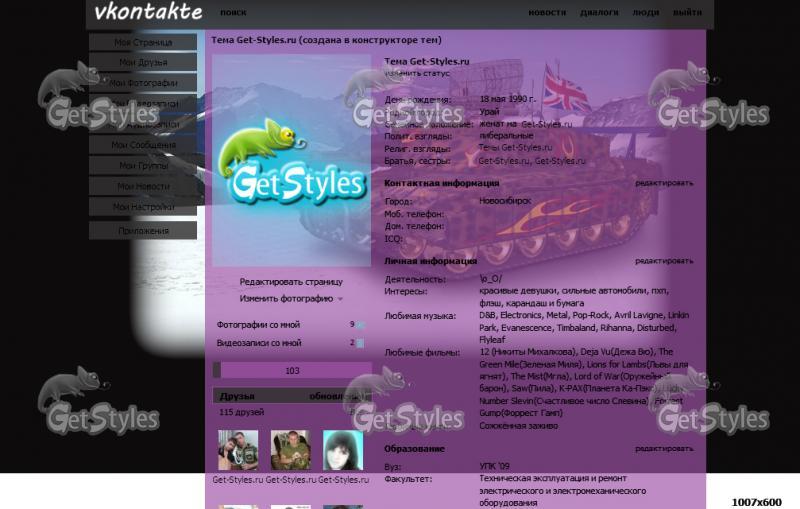Image resolution: width=800 pixels, height=509 pixels.
Task: Open Мои Фотографии in the sidebar
Action: [143, 83]
